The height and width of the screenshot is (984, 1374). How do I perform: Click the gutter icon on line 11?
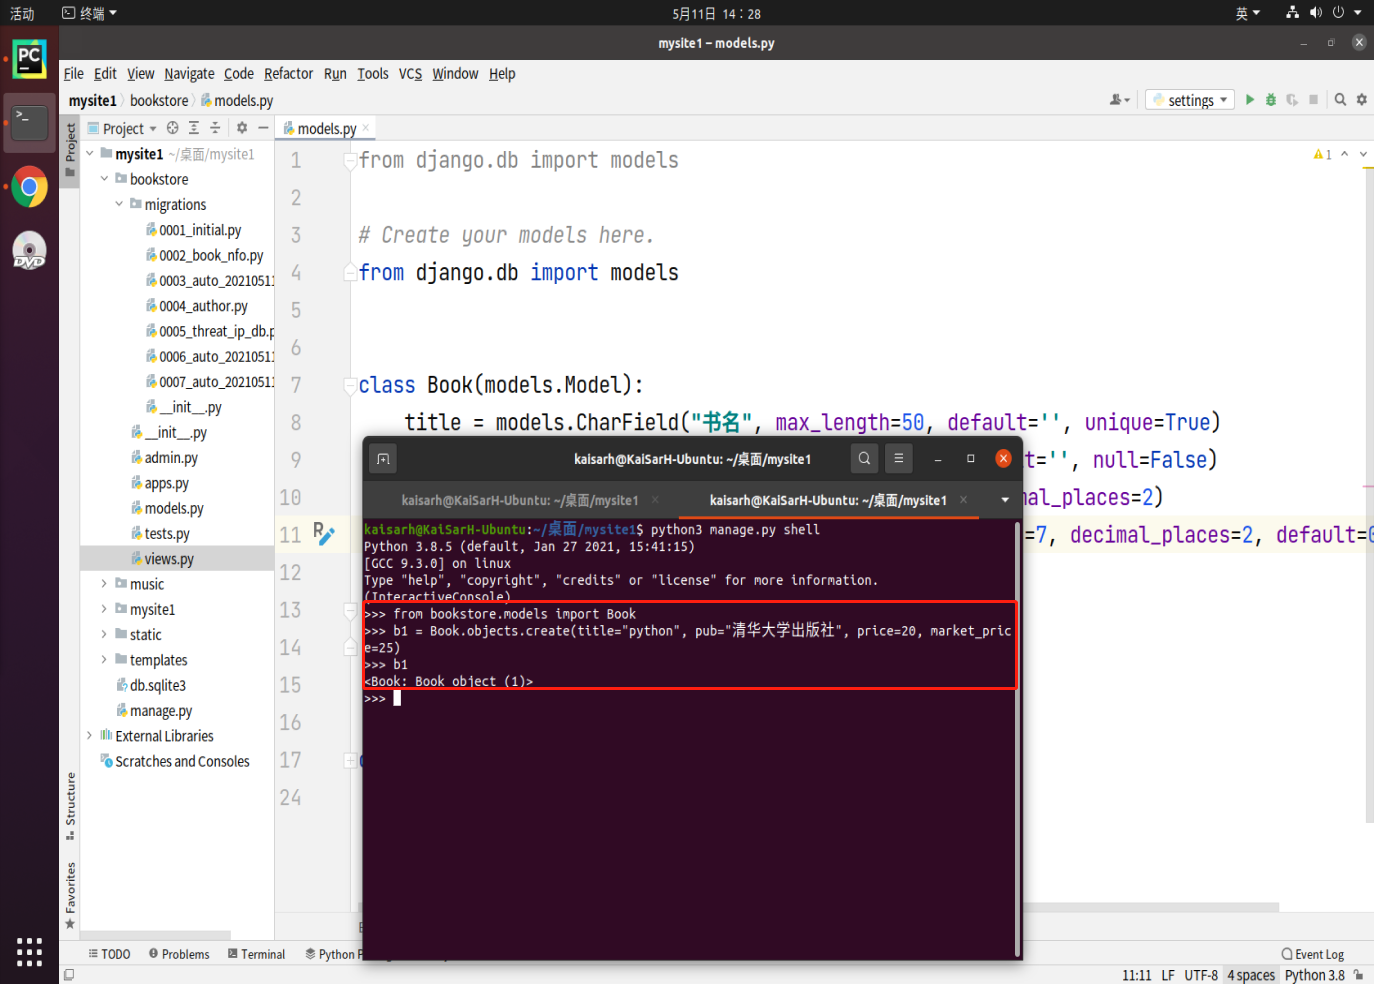pos(324,533)
